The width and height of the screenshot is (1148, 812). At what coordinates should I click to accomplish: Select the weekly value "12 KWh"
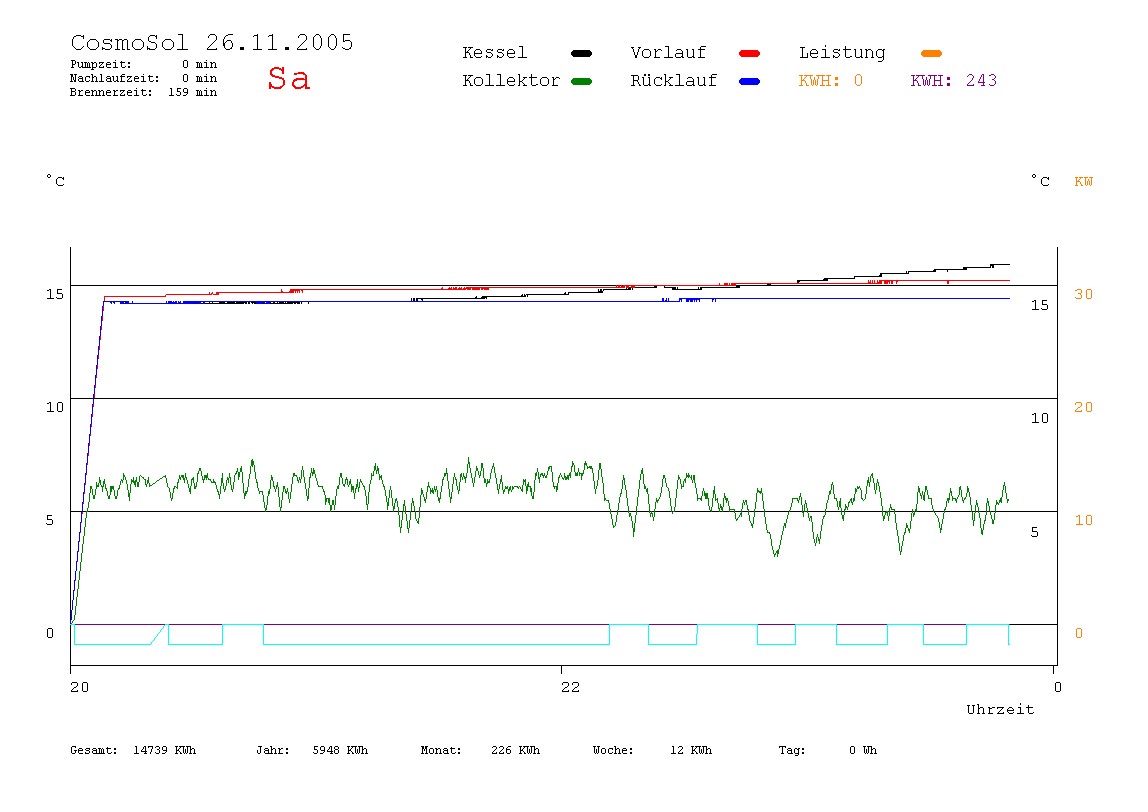[691, 750]
